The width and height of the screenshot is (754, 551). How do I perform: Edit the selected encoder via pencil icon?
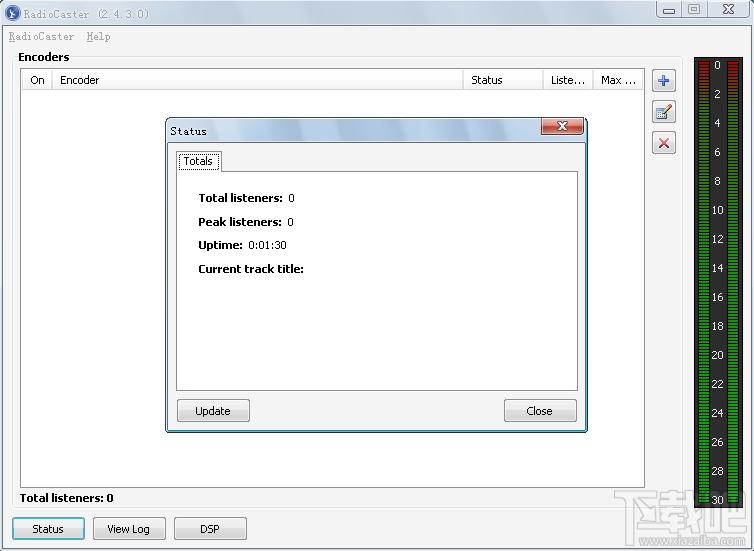(664, 112)
